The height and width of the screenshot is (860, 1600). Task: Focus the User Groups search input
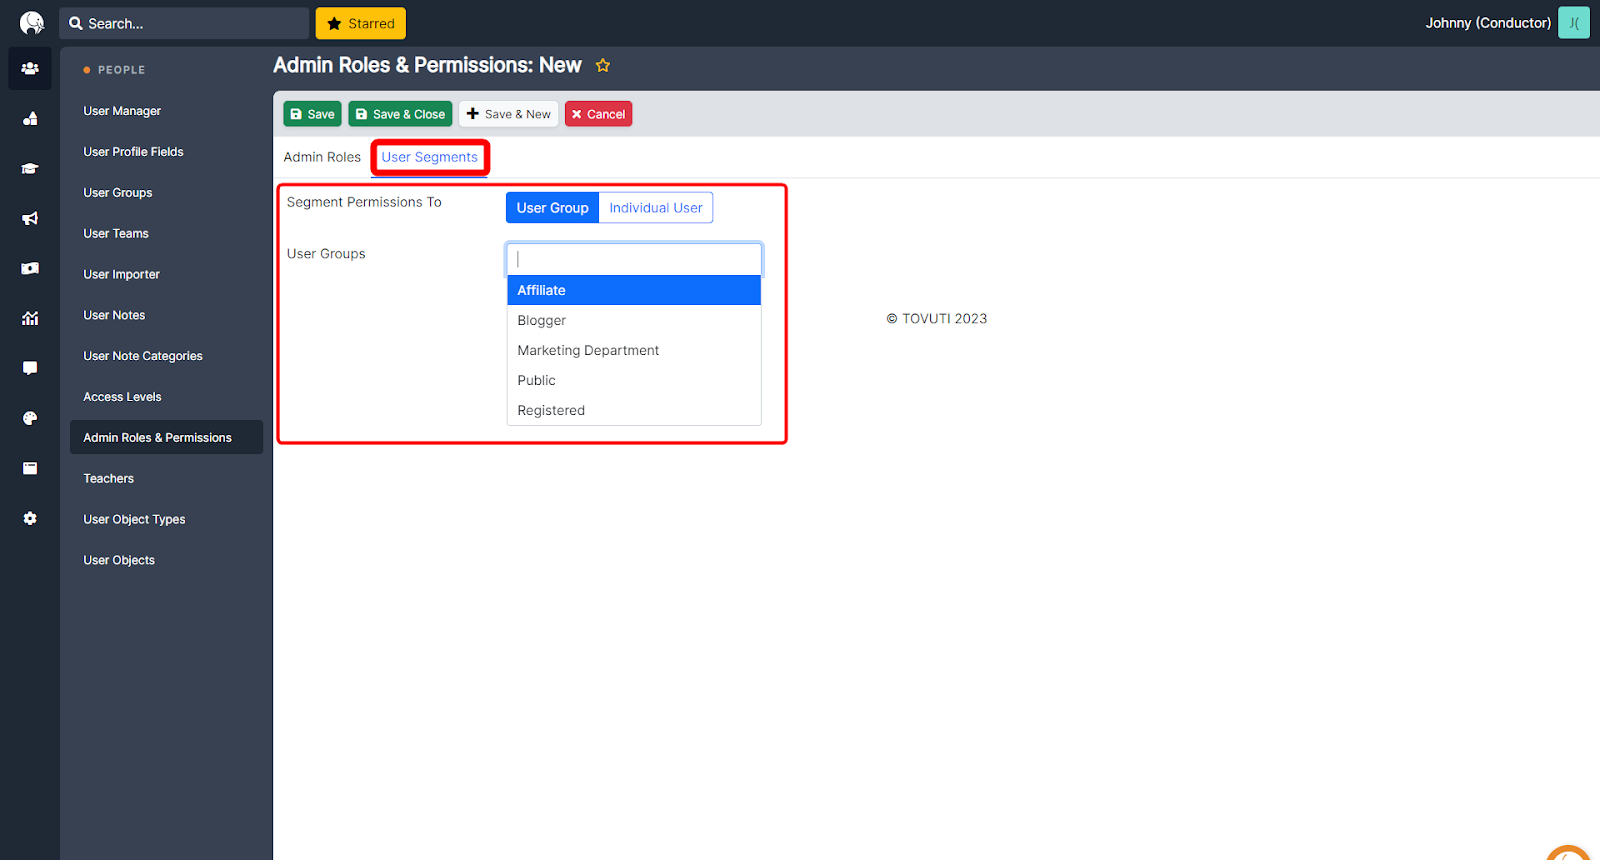point(634,259)
